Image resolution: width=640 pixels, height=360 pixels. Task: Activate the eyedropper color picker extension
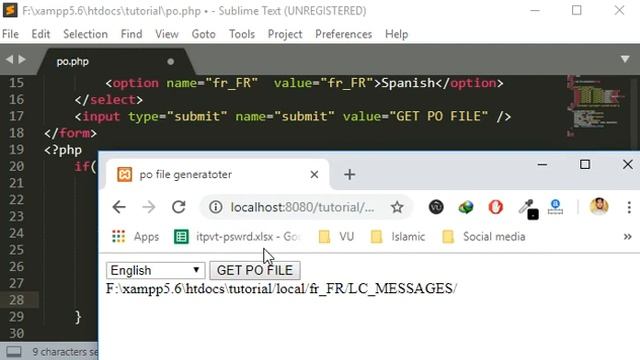[x=528, y=209]
